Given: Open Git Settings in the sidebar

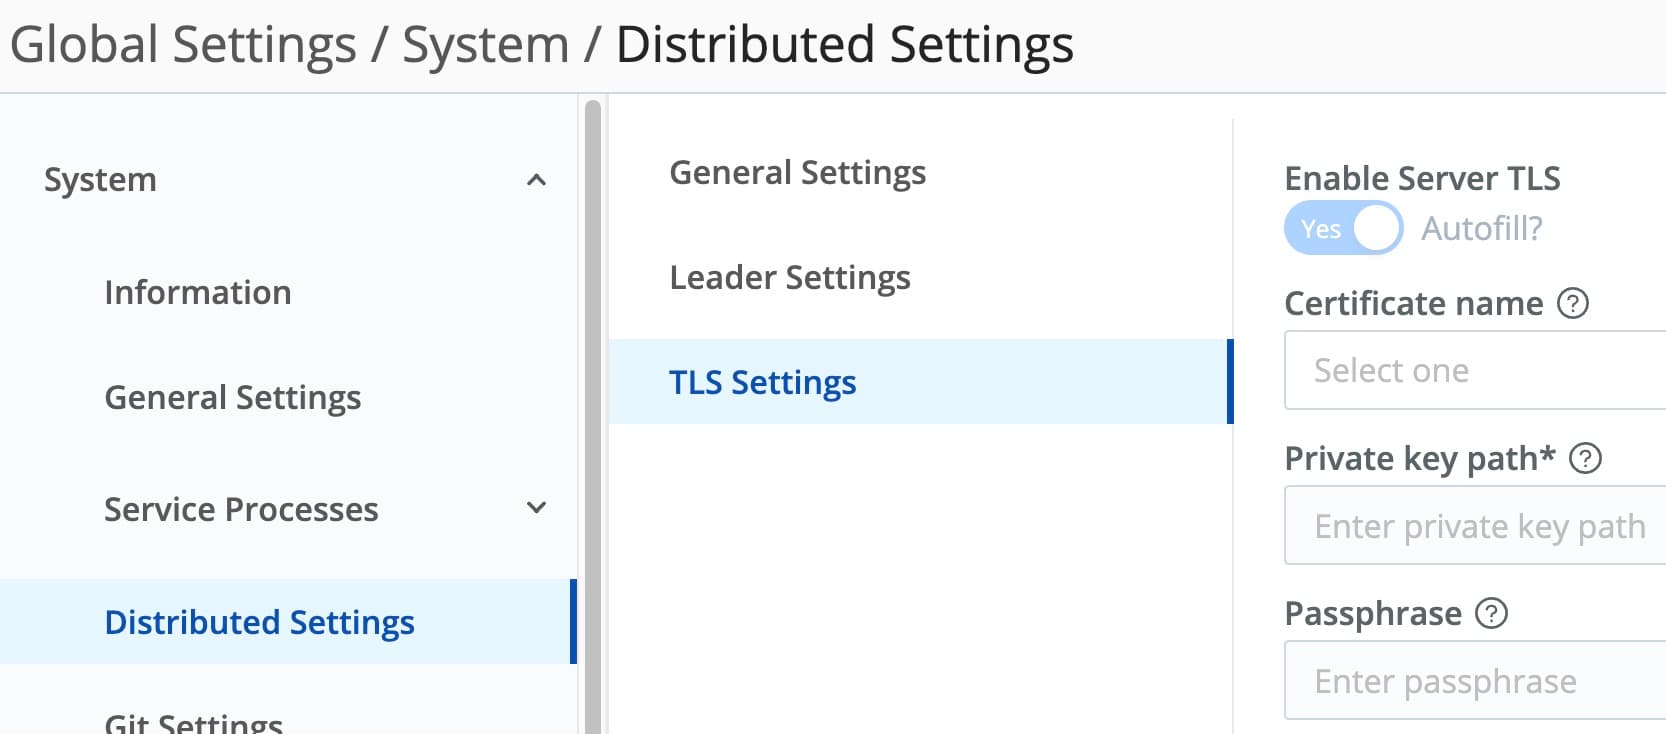Looking at the screenshot, I should pos(194,722).
